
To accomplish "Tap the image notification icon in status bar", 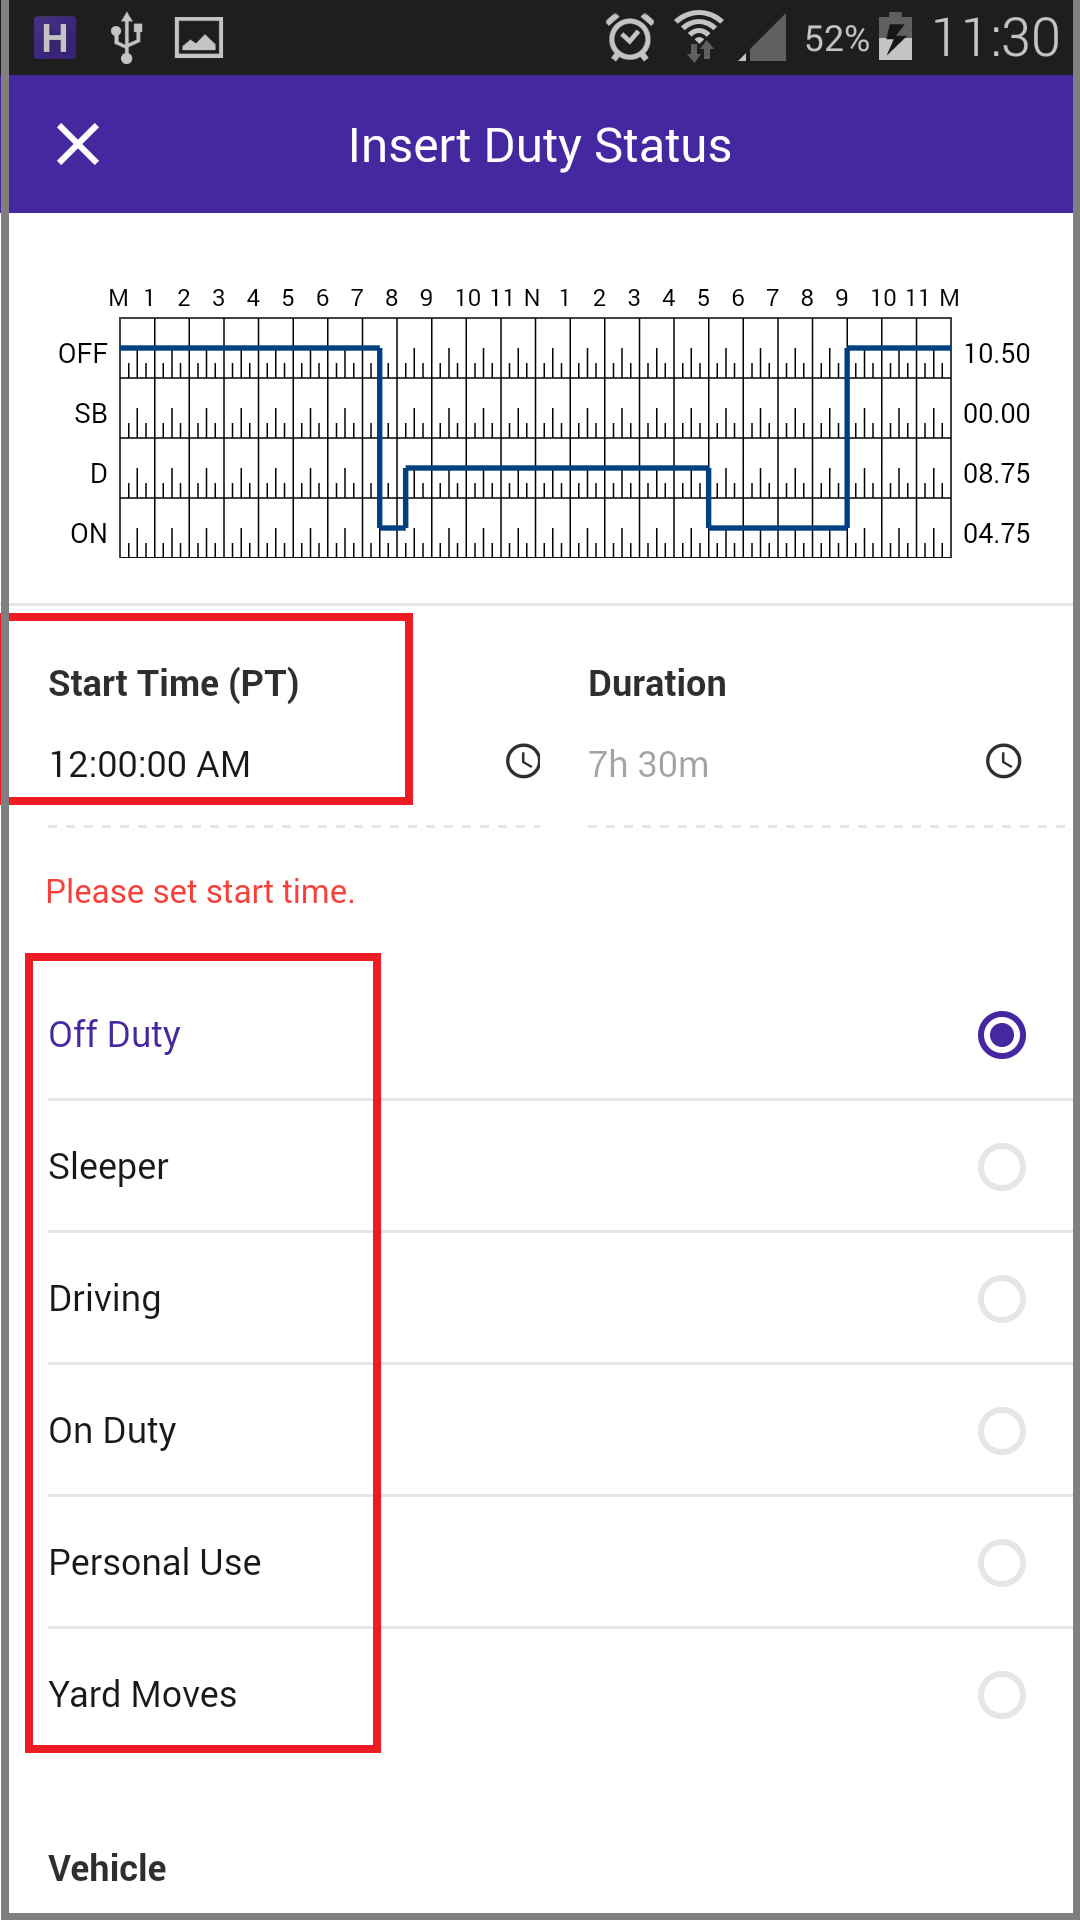I will [x=199, y=39].
